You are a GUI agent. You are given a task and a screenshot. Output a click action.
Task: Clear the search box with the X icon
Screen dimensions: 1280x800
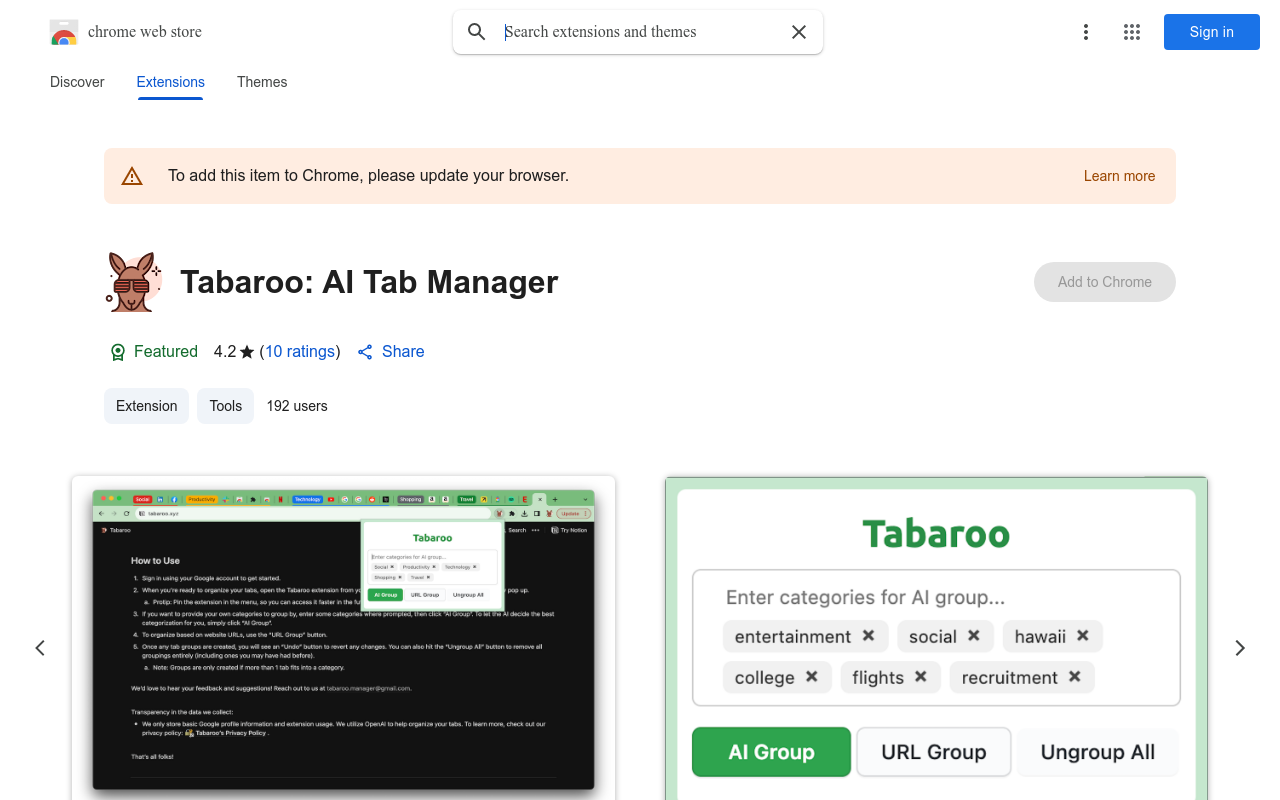pos(799,32)
